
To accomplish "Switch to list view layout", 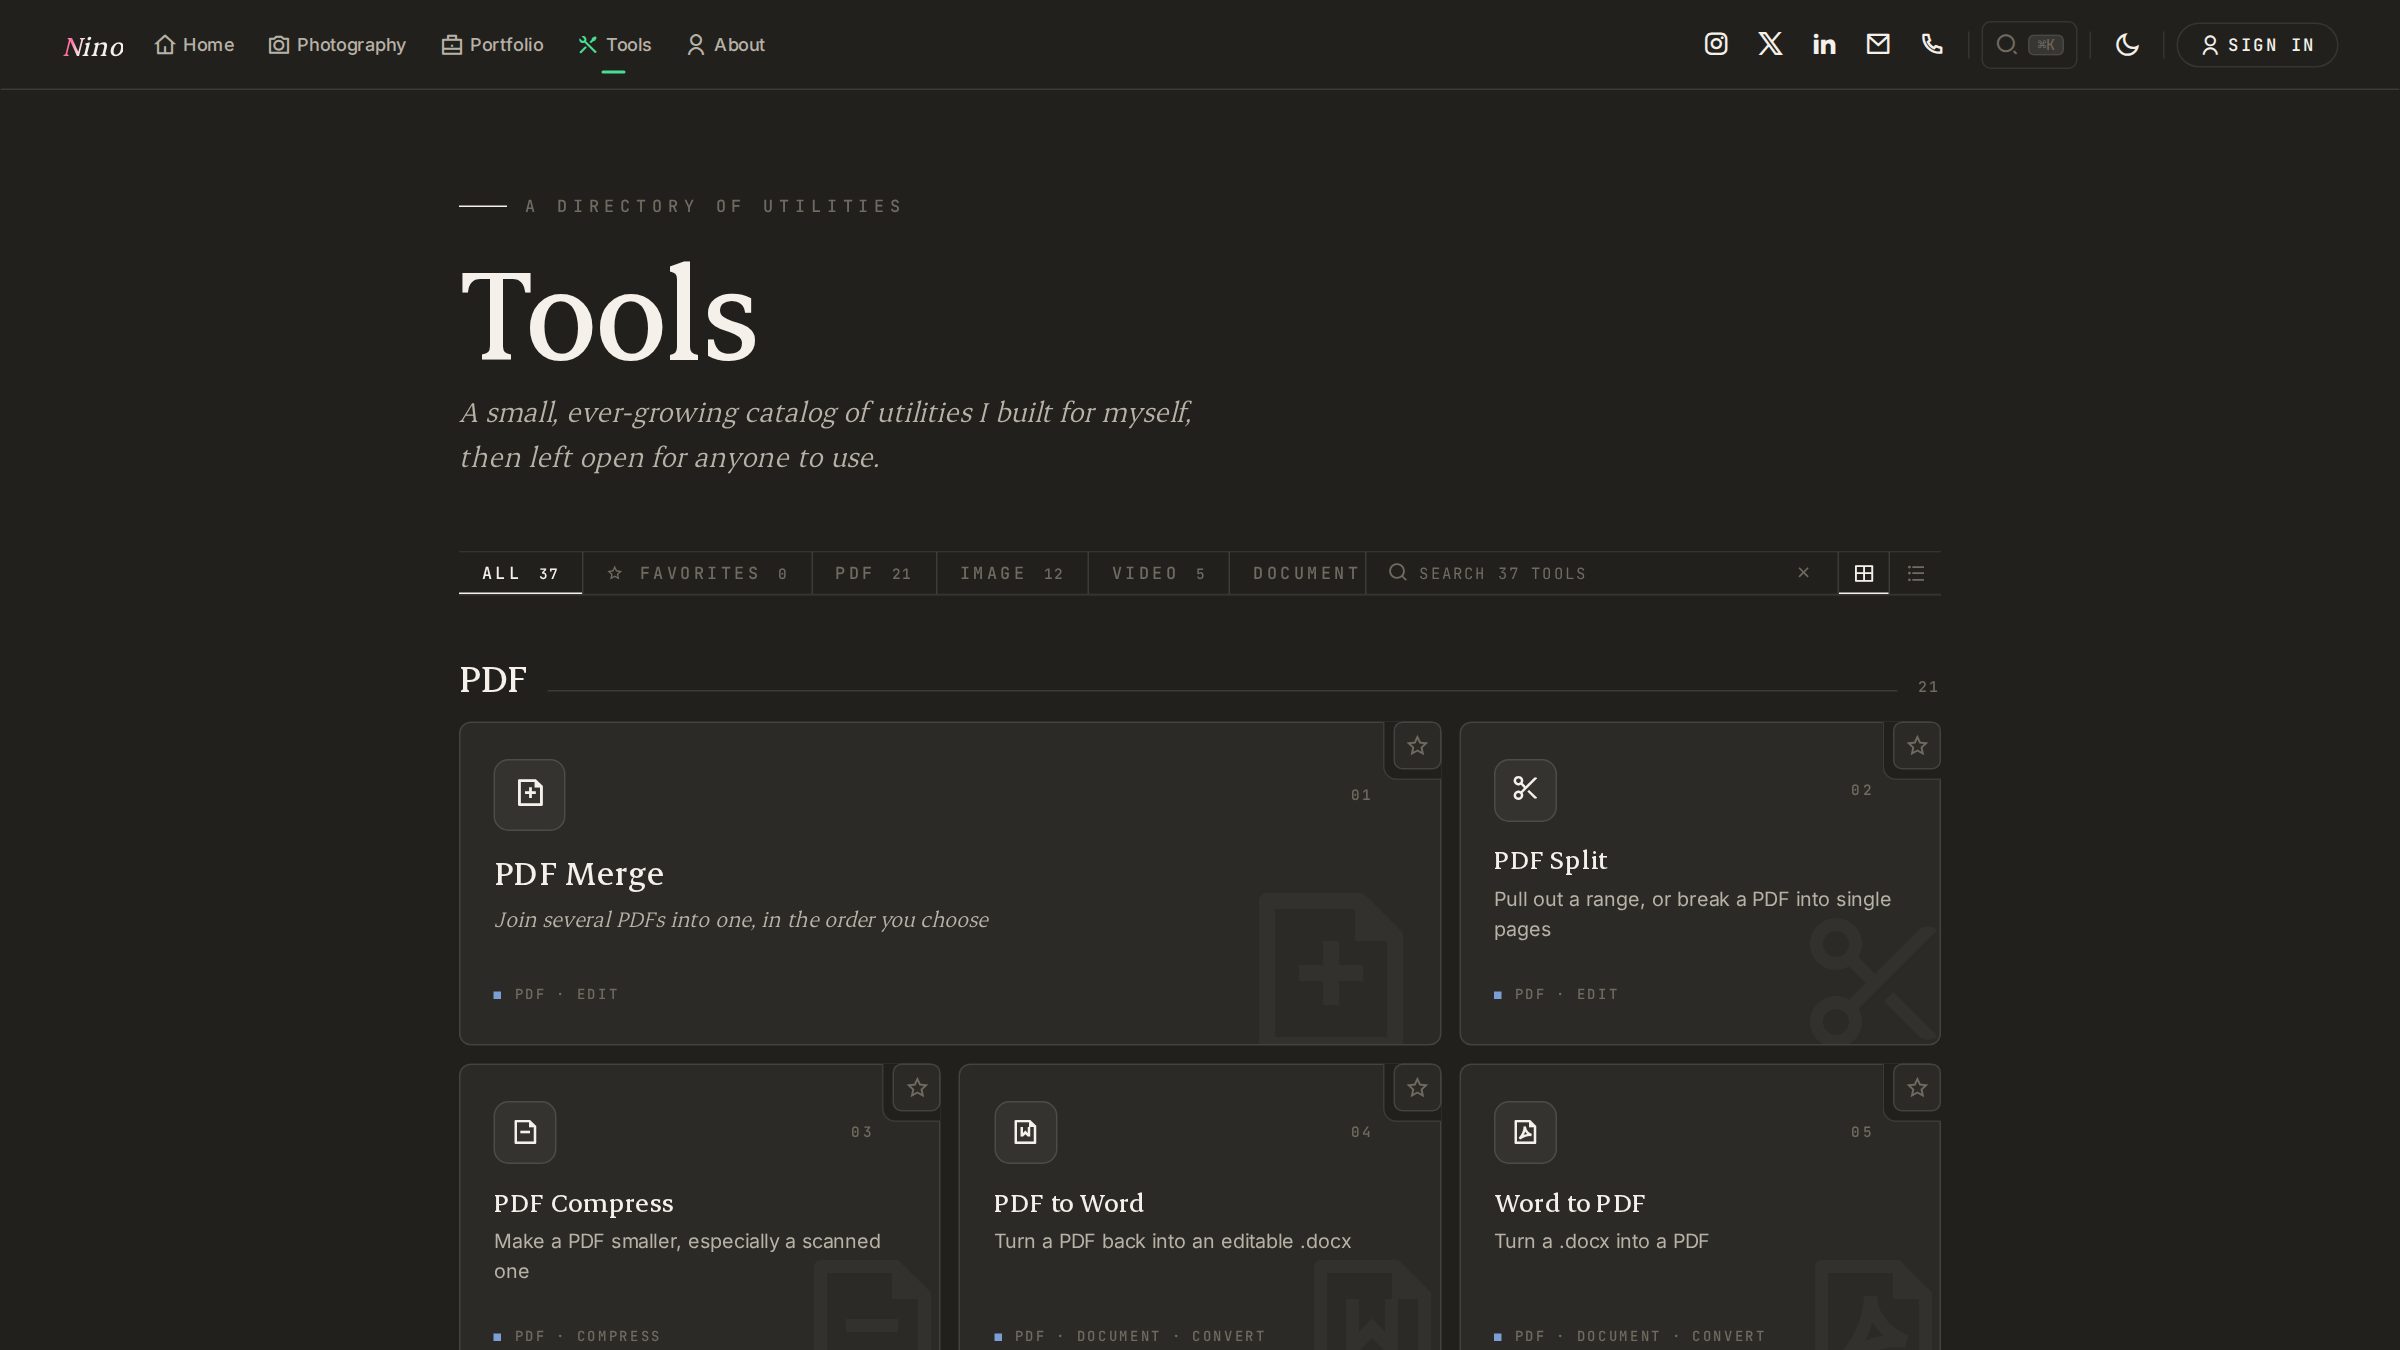I will [1915, 573].
